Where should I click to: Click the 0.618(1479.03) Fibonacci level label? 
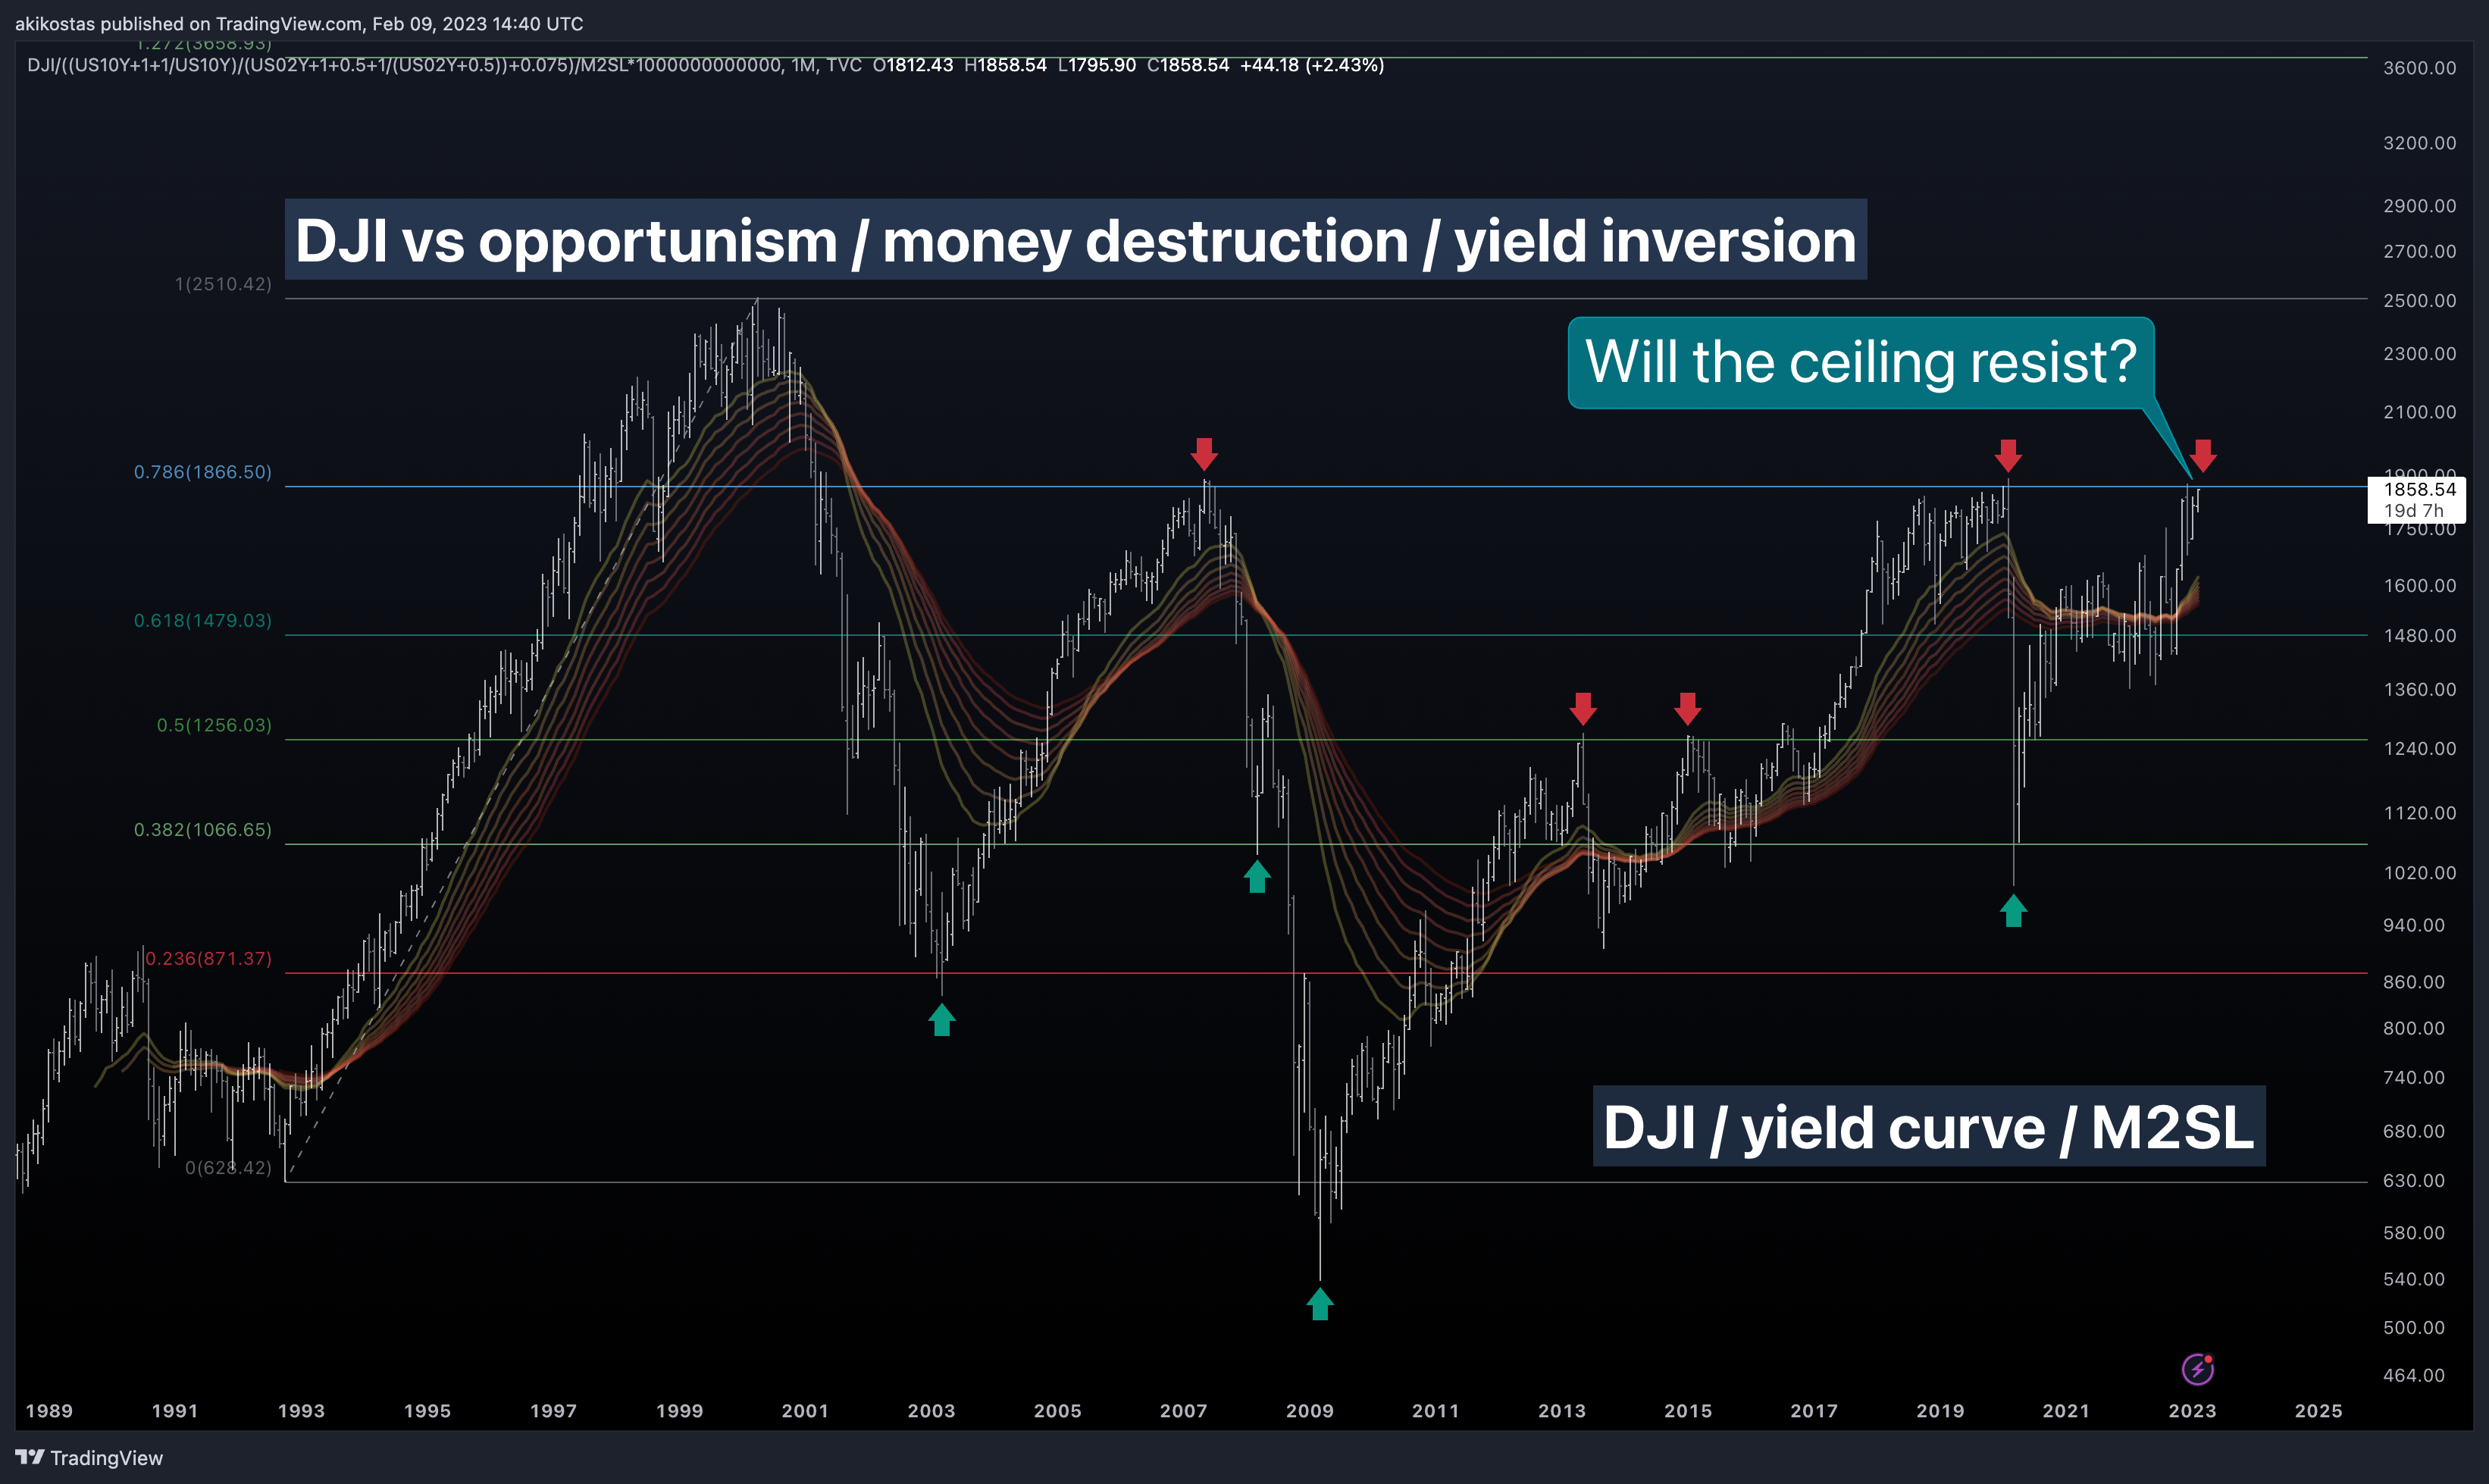pyautogui.click(x=203, y=621)
